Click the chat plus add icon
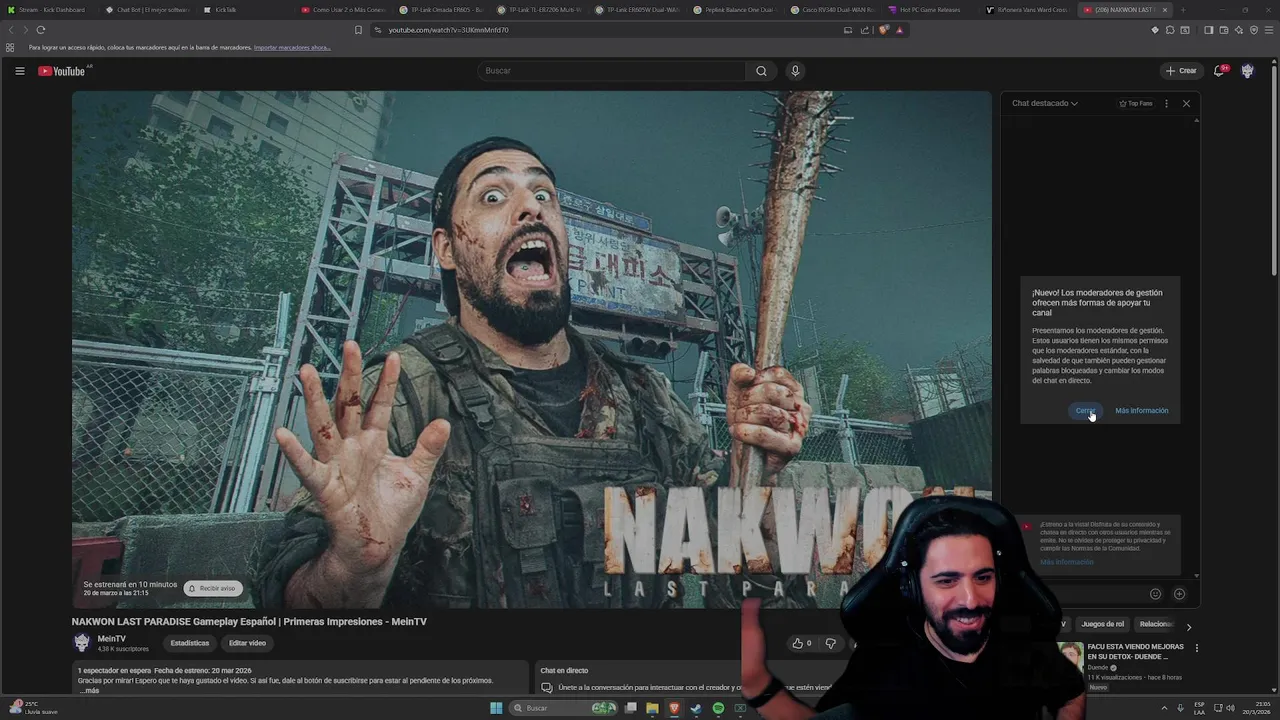The image size is (1280, 720). (1179, 594)
